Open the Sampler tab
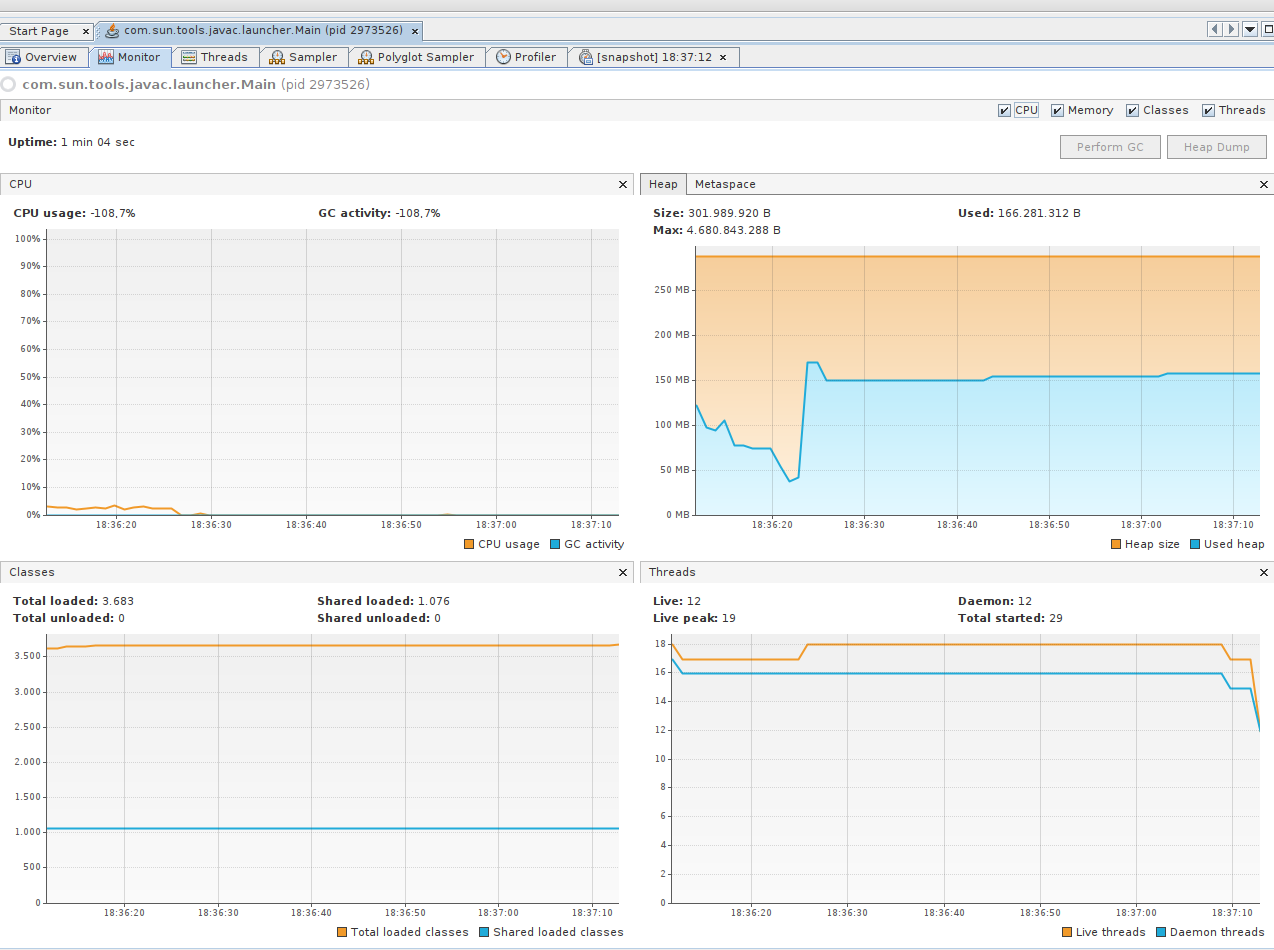The width and height of the screenshot is (1274, 950). click(x=304, y=57)
